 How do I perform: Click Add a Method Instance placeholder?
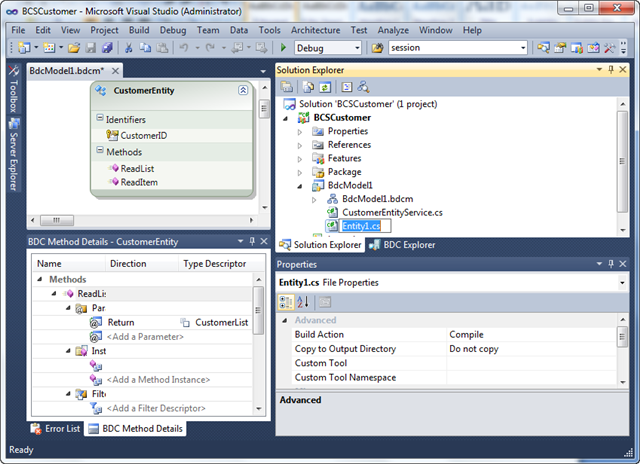pos(158,380)
